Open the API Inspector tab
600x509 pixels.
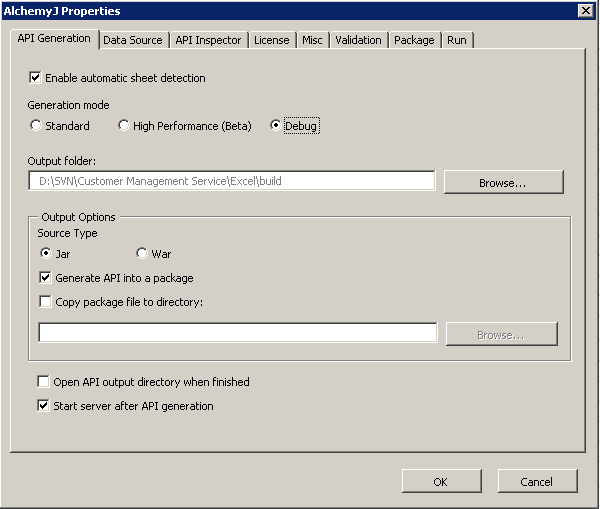point(208,40)
